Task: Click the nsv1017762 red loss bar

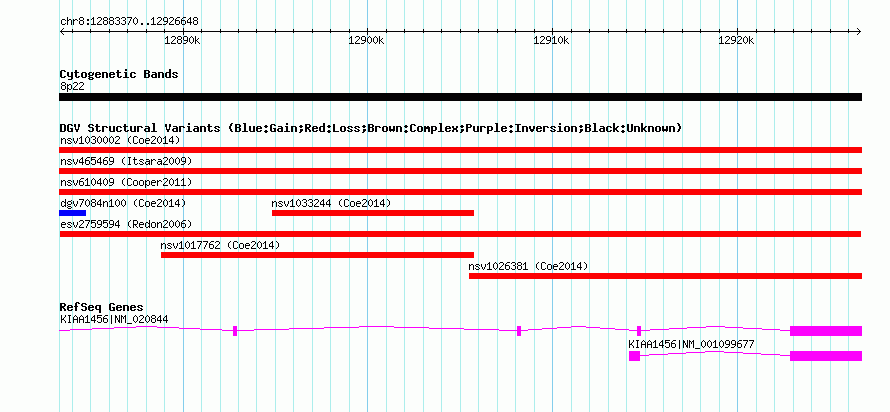Action: (317, 255)
